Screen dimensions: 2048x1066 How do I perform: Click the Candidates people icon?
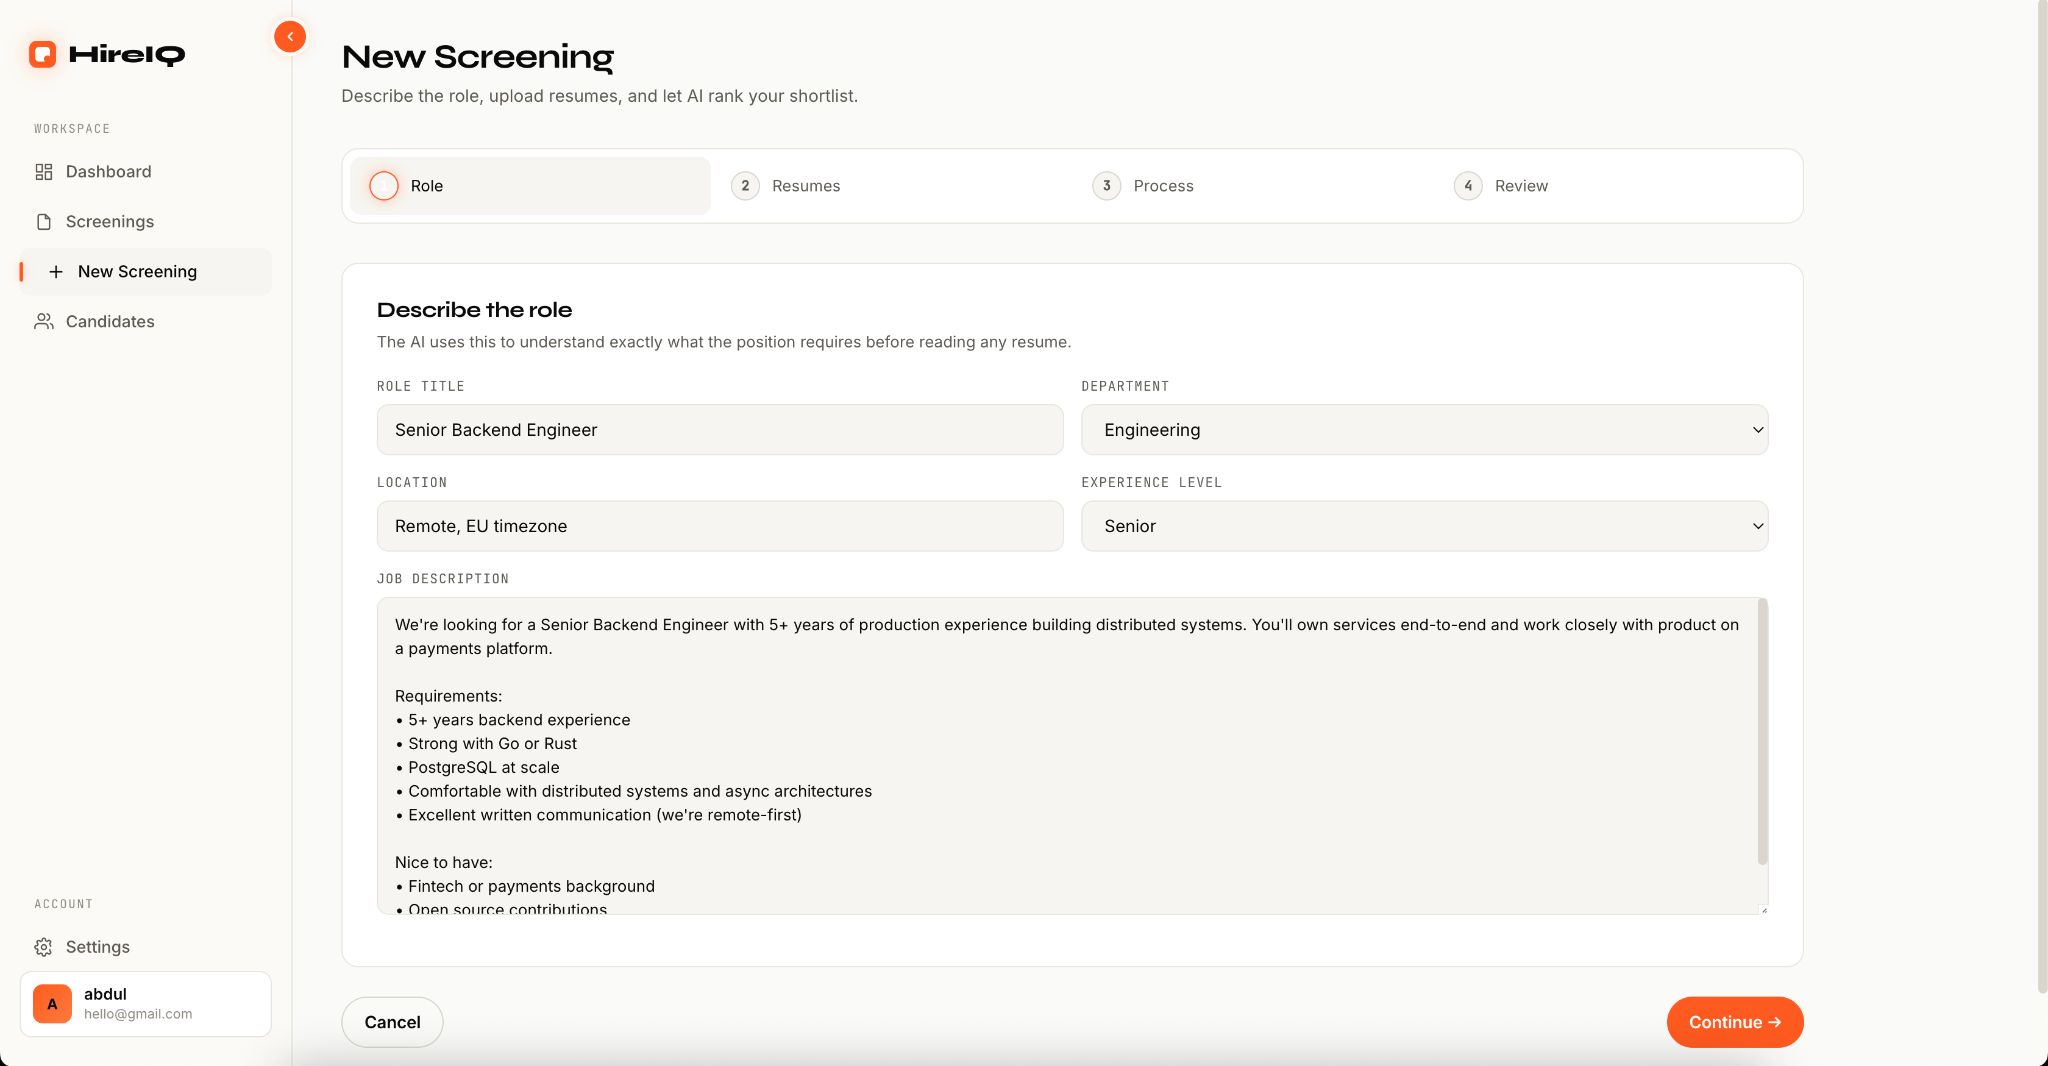tap(44, 322)
